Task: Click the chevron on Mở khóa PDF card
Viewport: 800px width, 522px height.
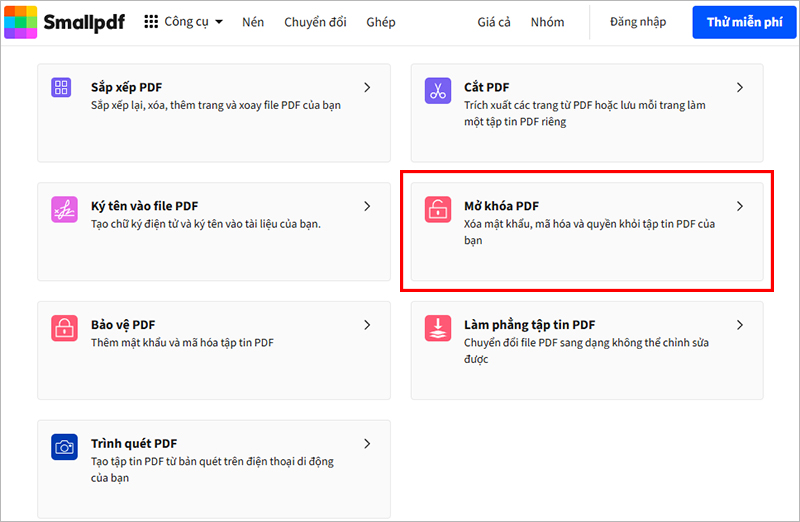Action: pos(740,206)
